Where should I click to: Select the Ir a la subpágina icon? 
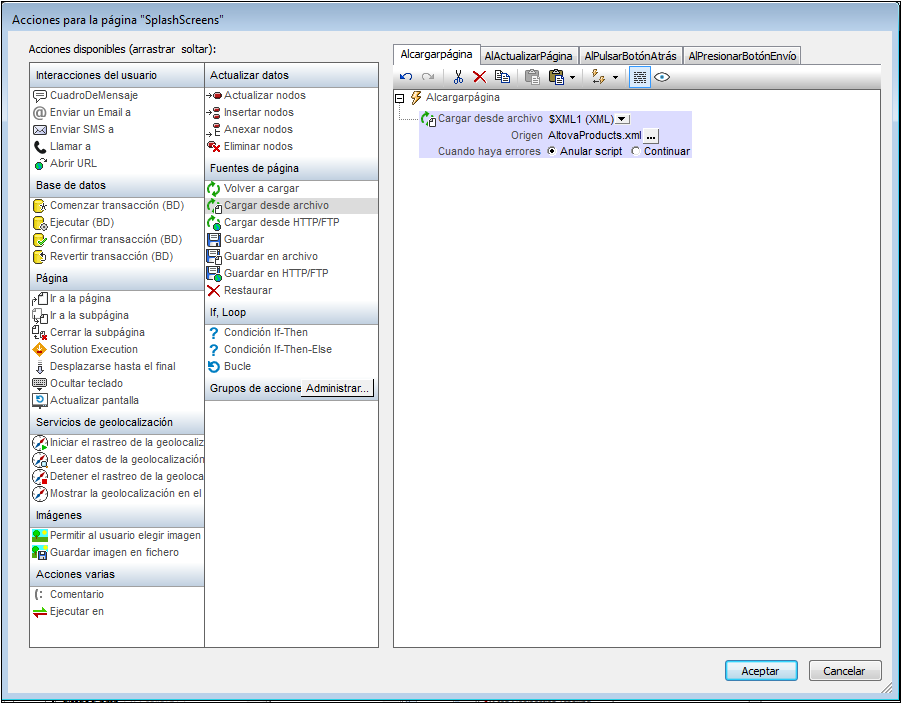[40, 316]
